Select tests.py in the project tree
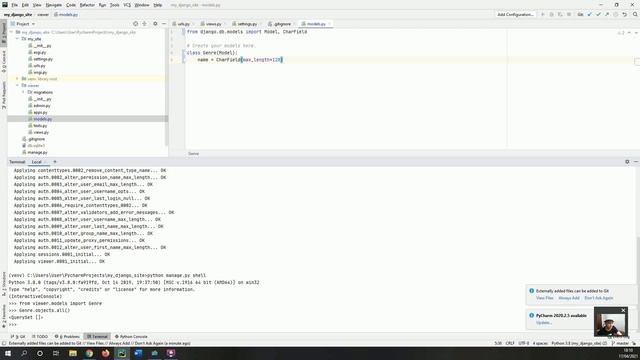Image resolution: width=640 pixels, height=360 pixels. click(x=40, y=126)
